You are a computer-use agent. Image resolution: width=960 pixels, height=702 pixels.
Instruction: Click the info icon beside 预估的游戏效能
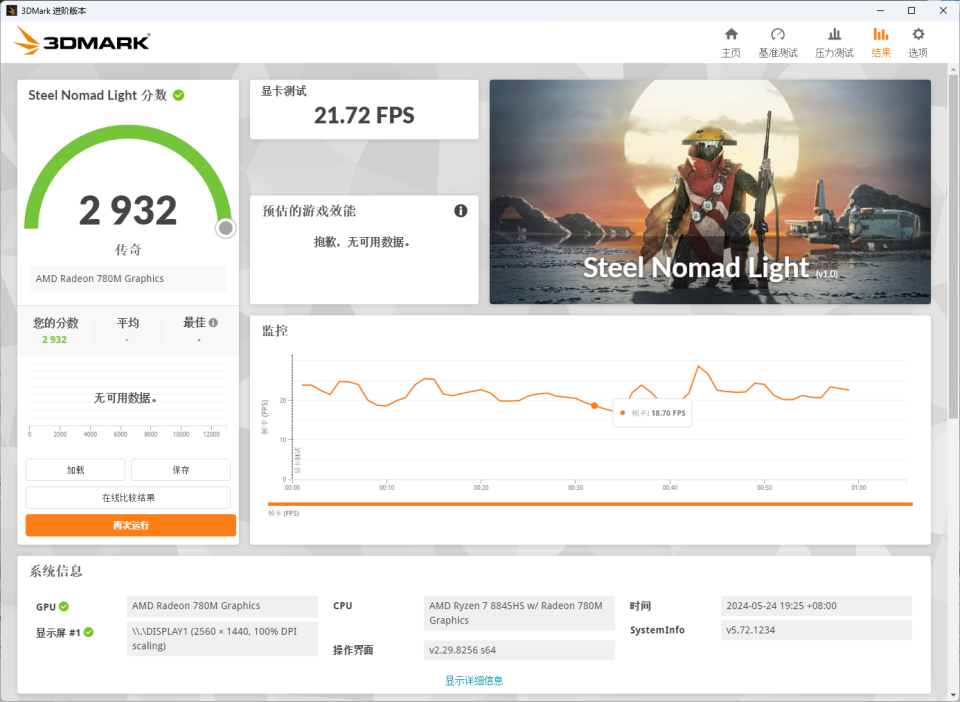tap(461, 211)
